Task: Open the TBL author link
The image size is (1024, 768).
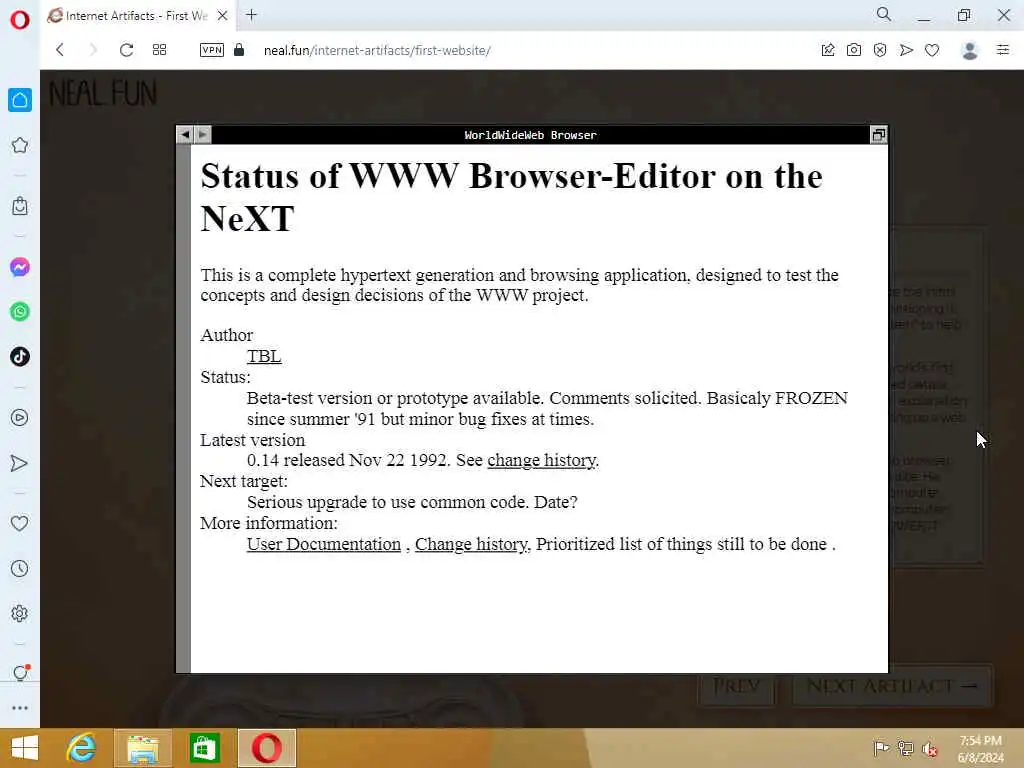Action: point(264,356)
